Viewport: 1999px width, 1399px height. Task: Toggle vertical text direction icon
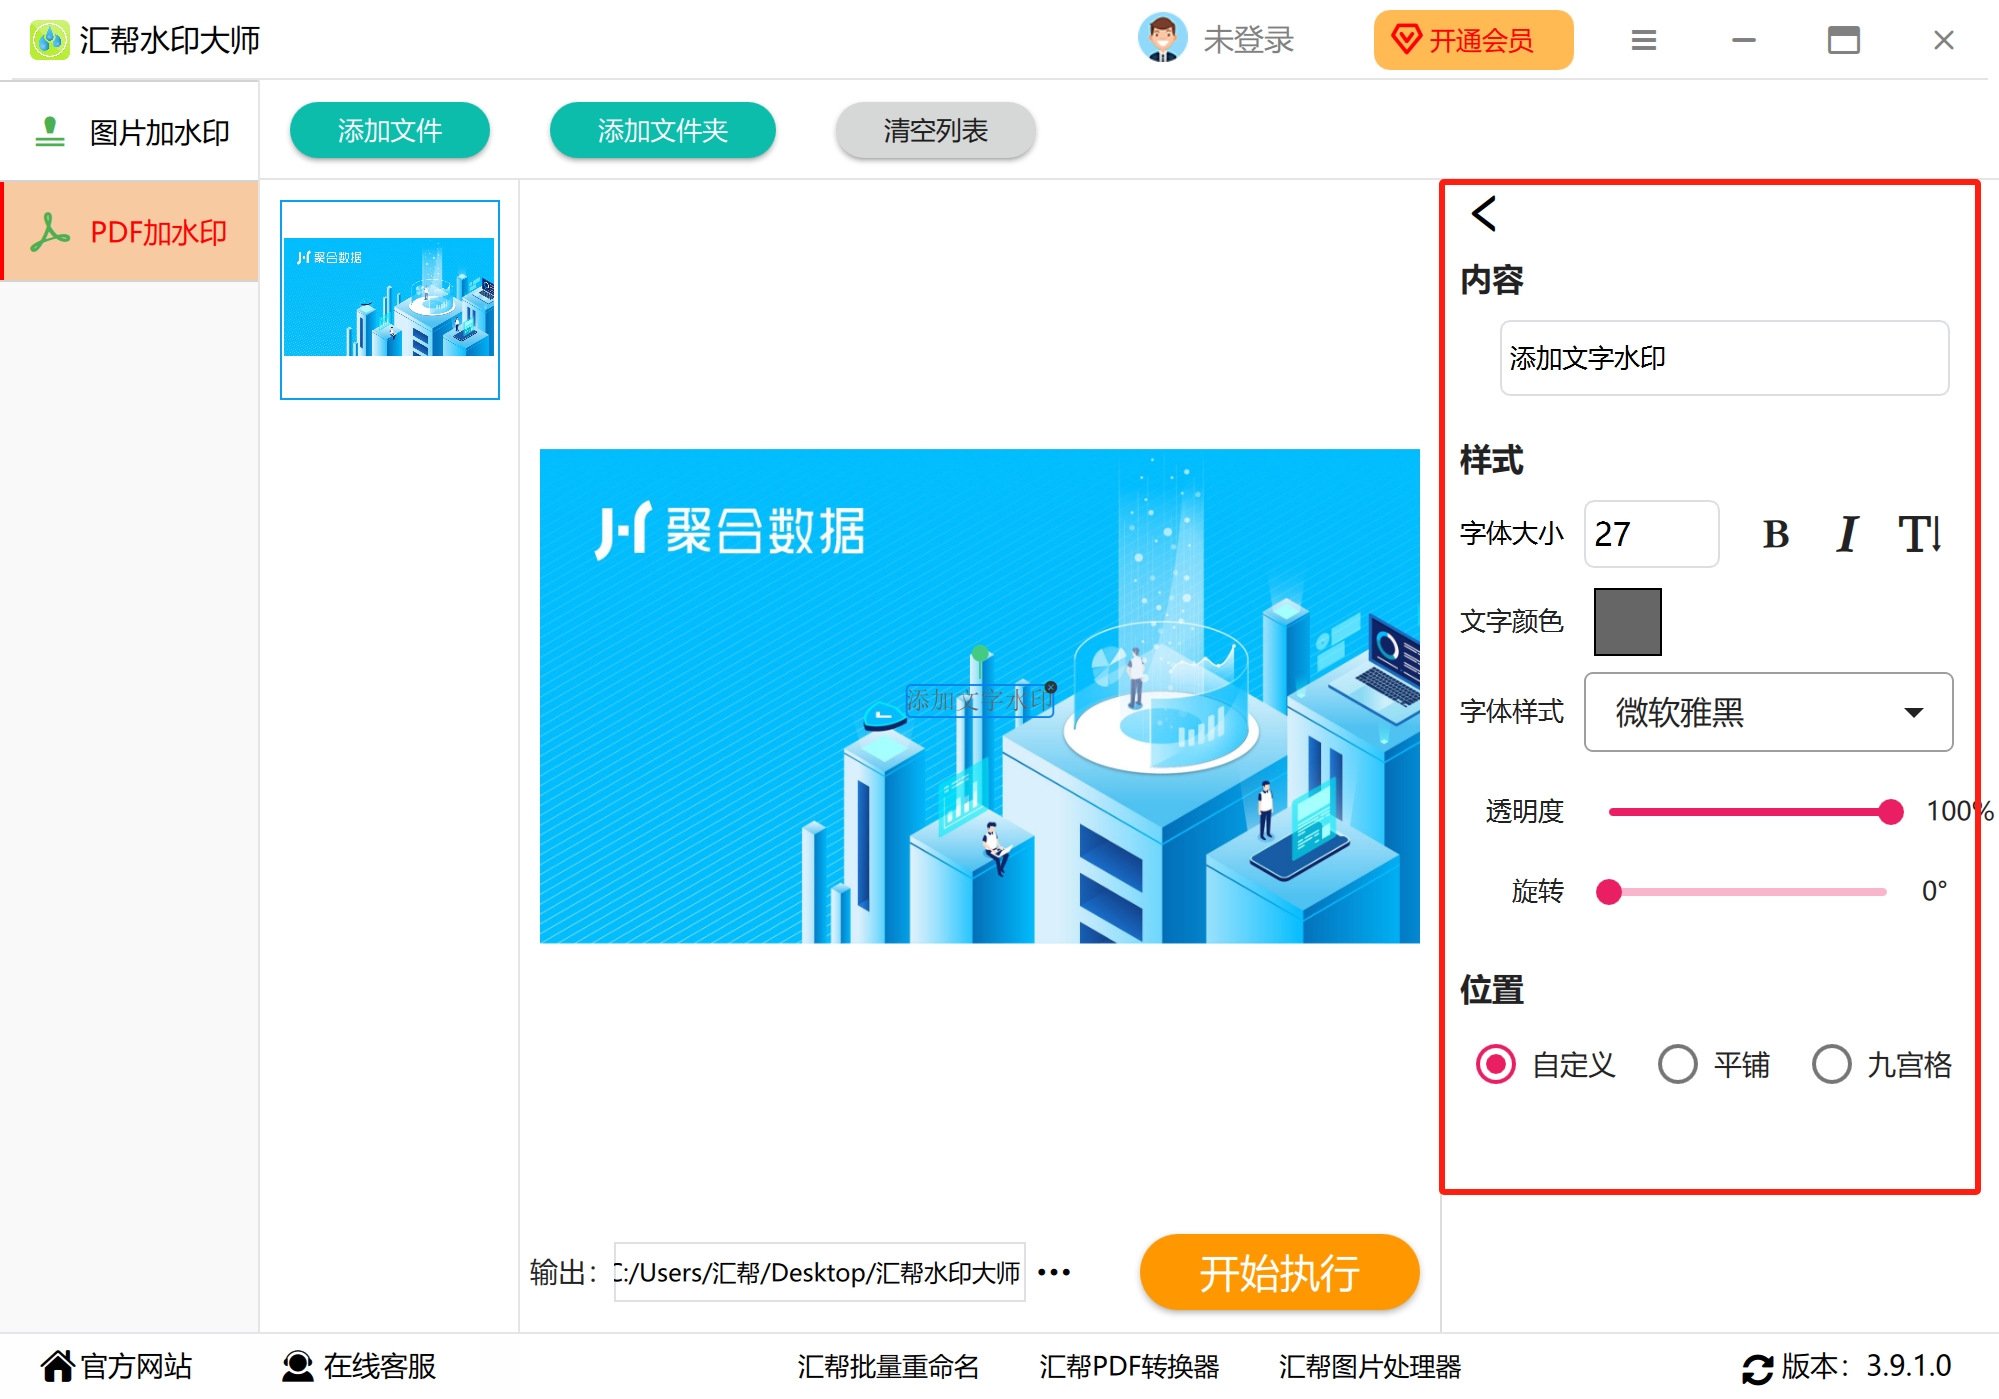1920,534
